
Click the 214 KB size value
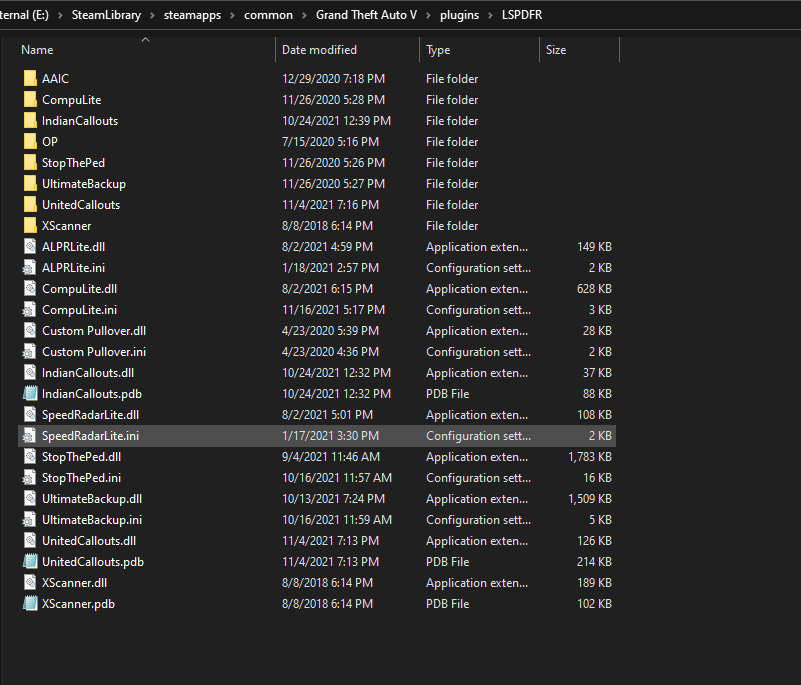(594, 561)
